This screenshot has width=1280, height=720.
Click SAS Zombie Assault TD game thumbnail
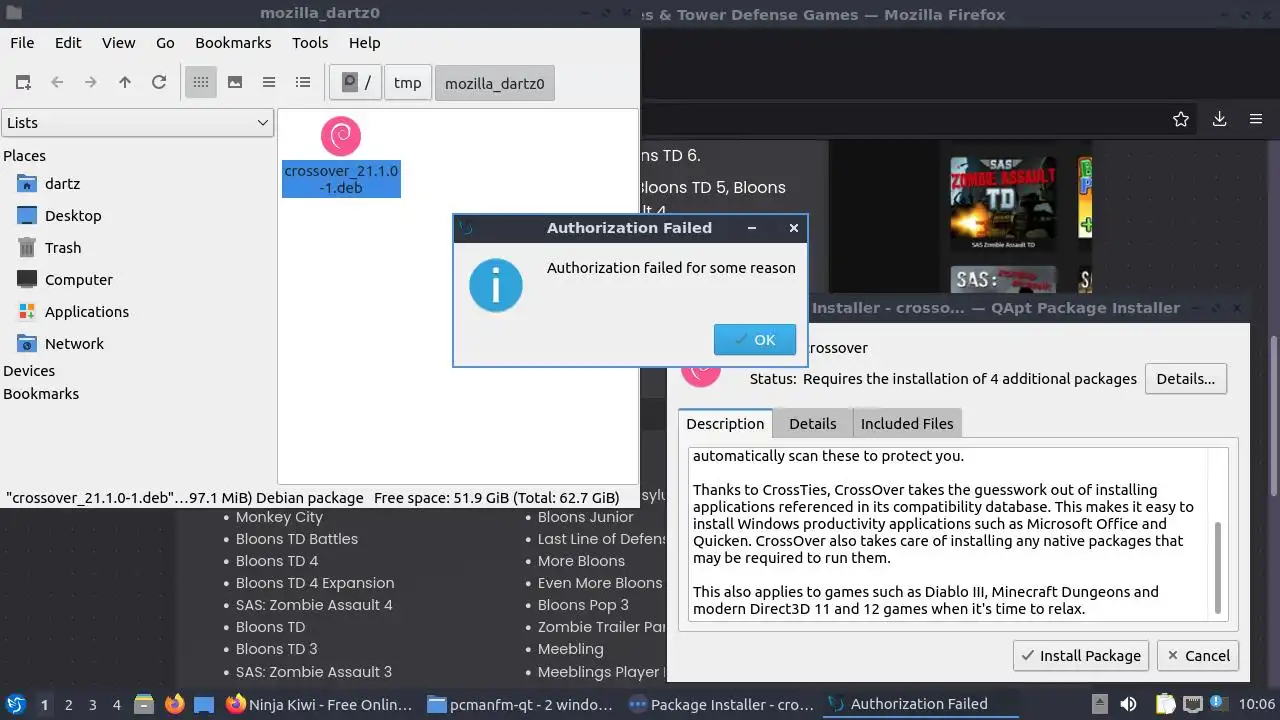[1003, 204]
